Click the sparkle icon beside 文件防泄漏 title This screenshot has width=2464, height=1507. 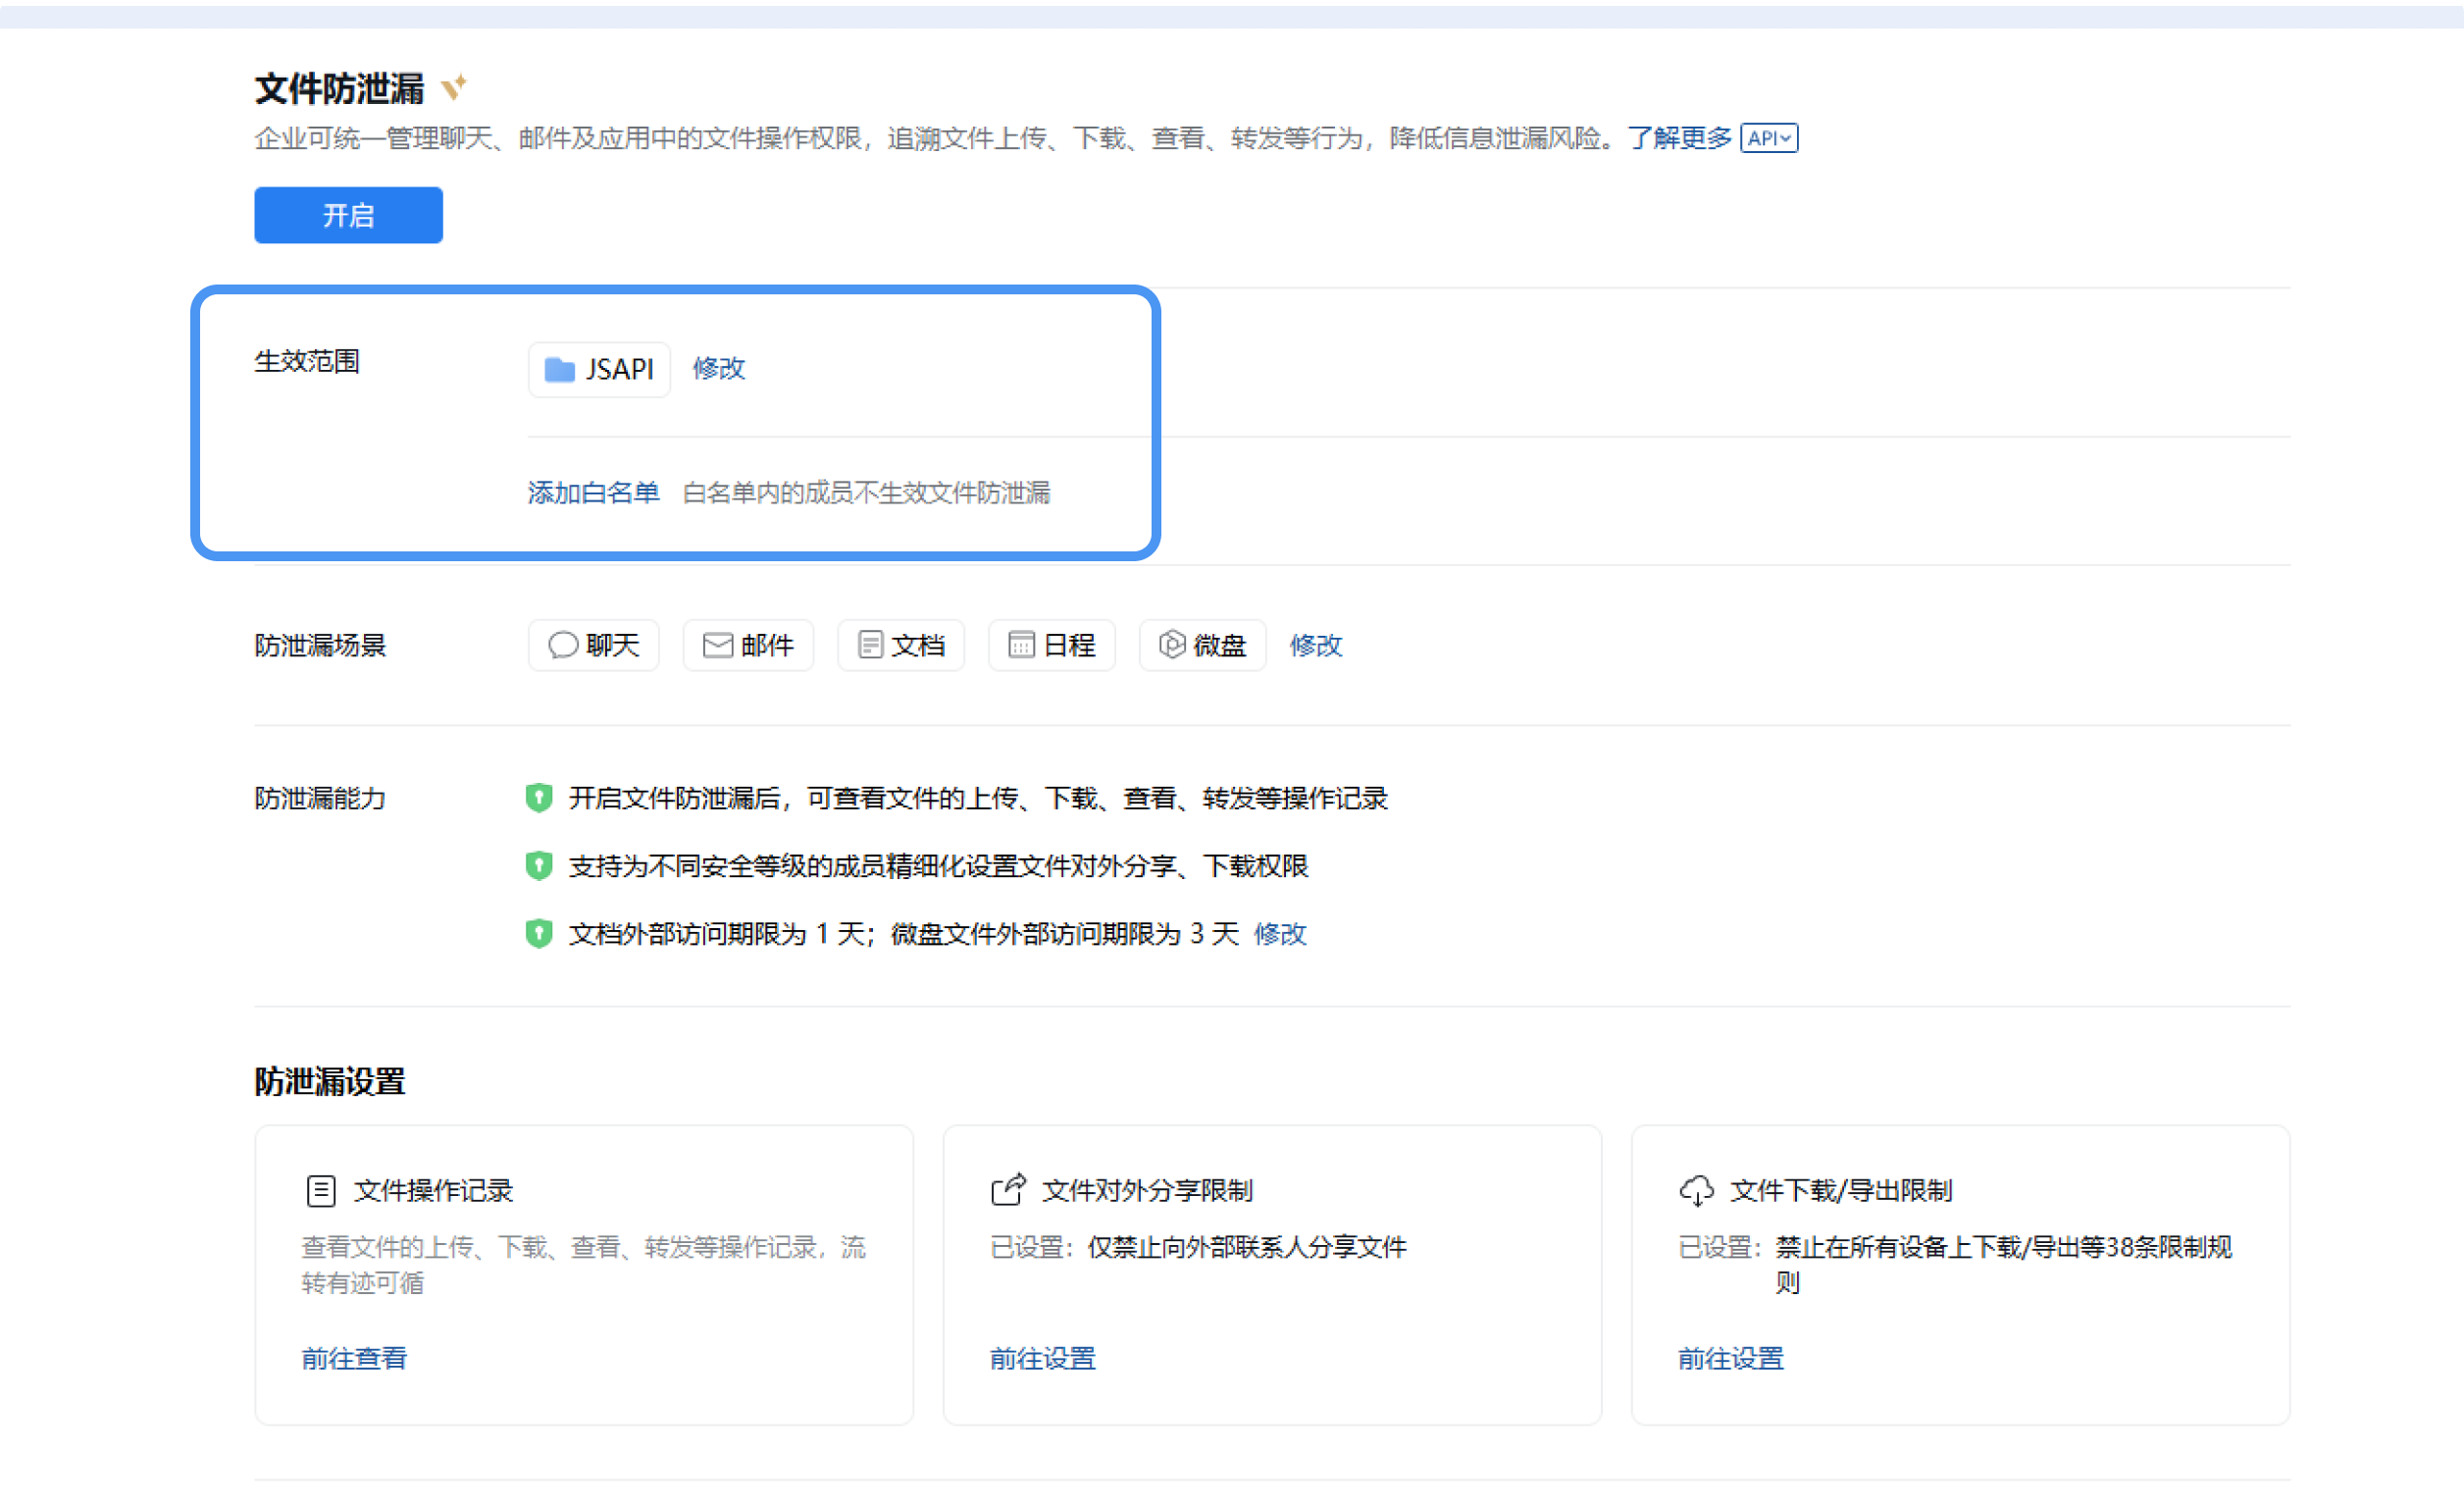coord(454,87)
